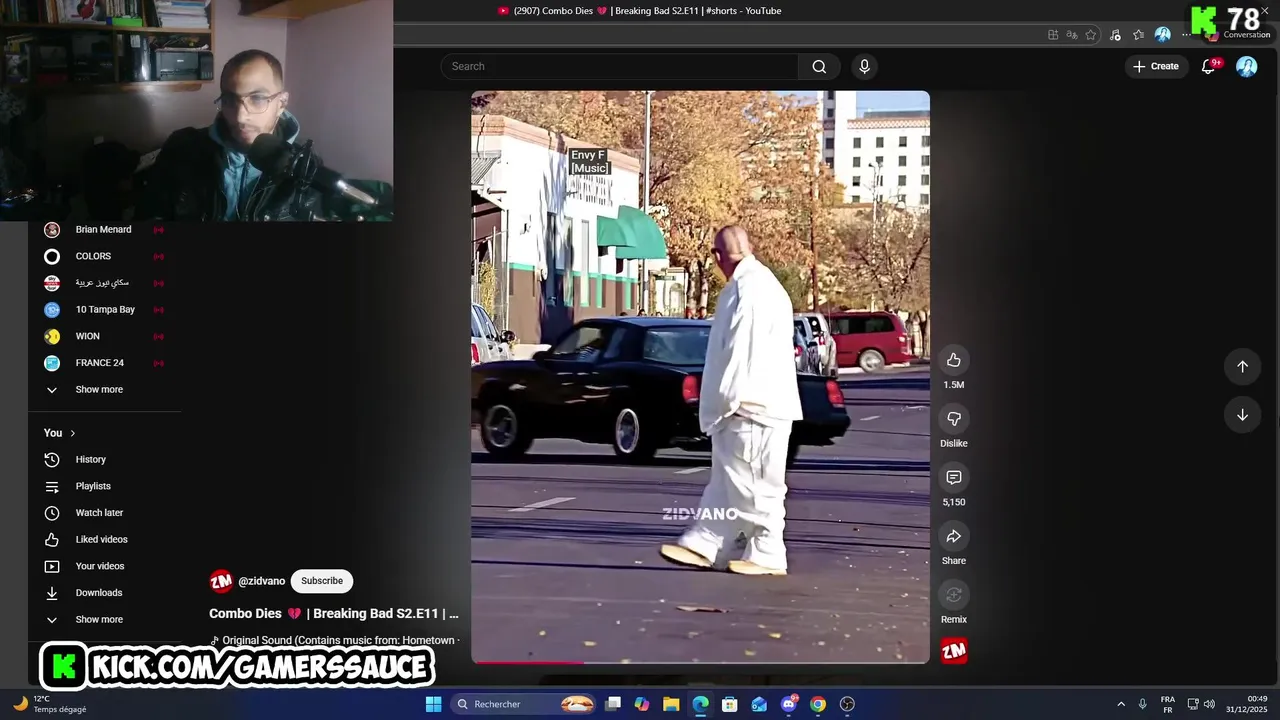Open the browser three-dot settings menu
The width and height of the screenshot is (1280, 720).
pyautogui.click(x=1186, y=34)
